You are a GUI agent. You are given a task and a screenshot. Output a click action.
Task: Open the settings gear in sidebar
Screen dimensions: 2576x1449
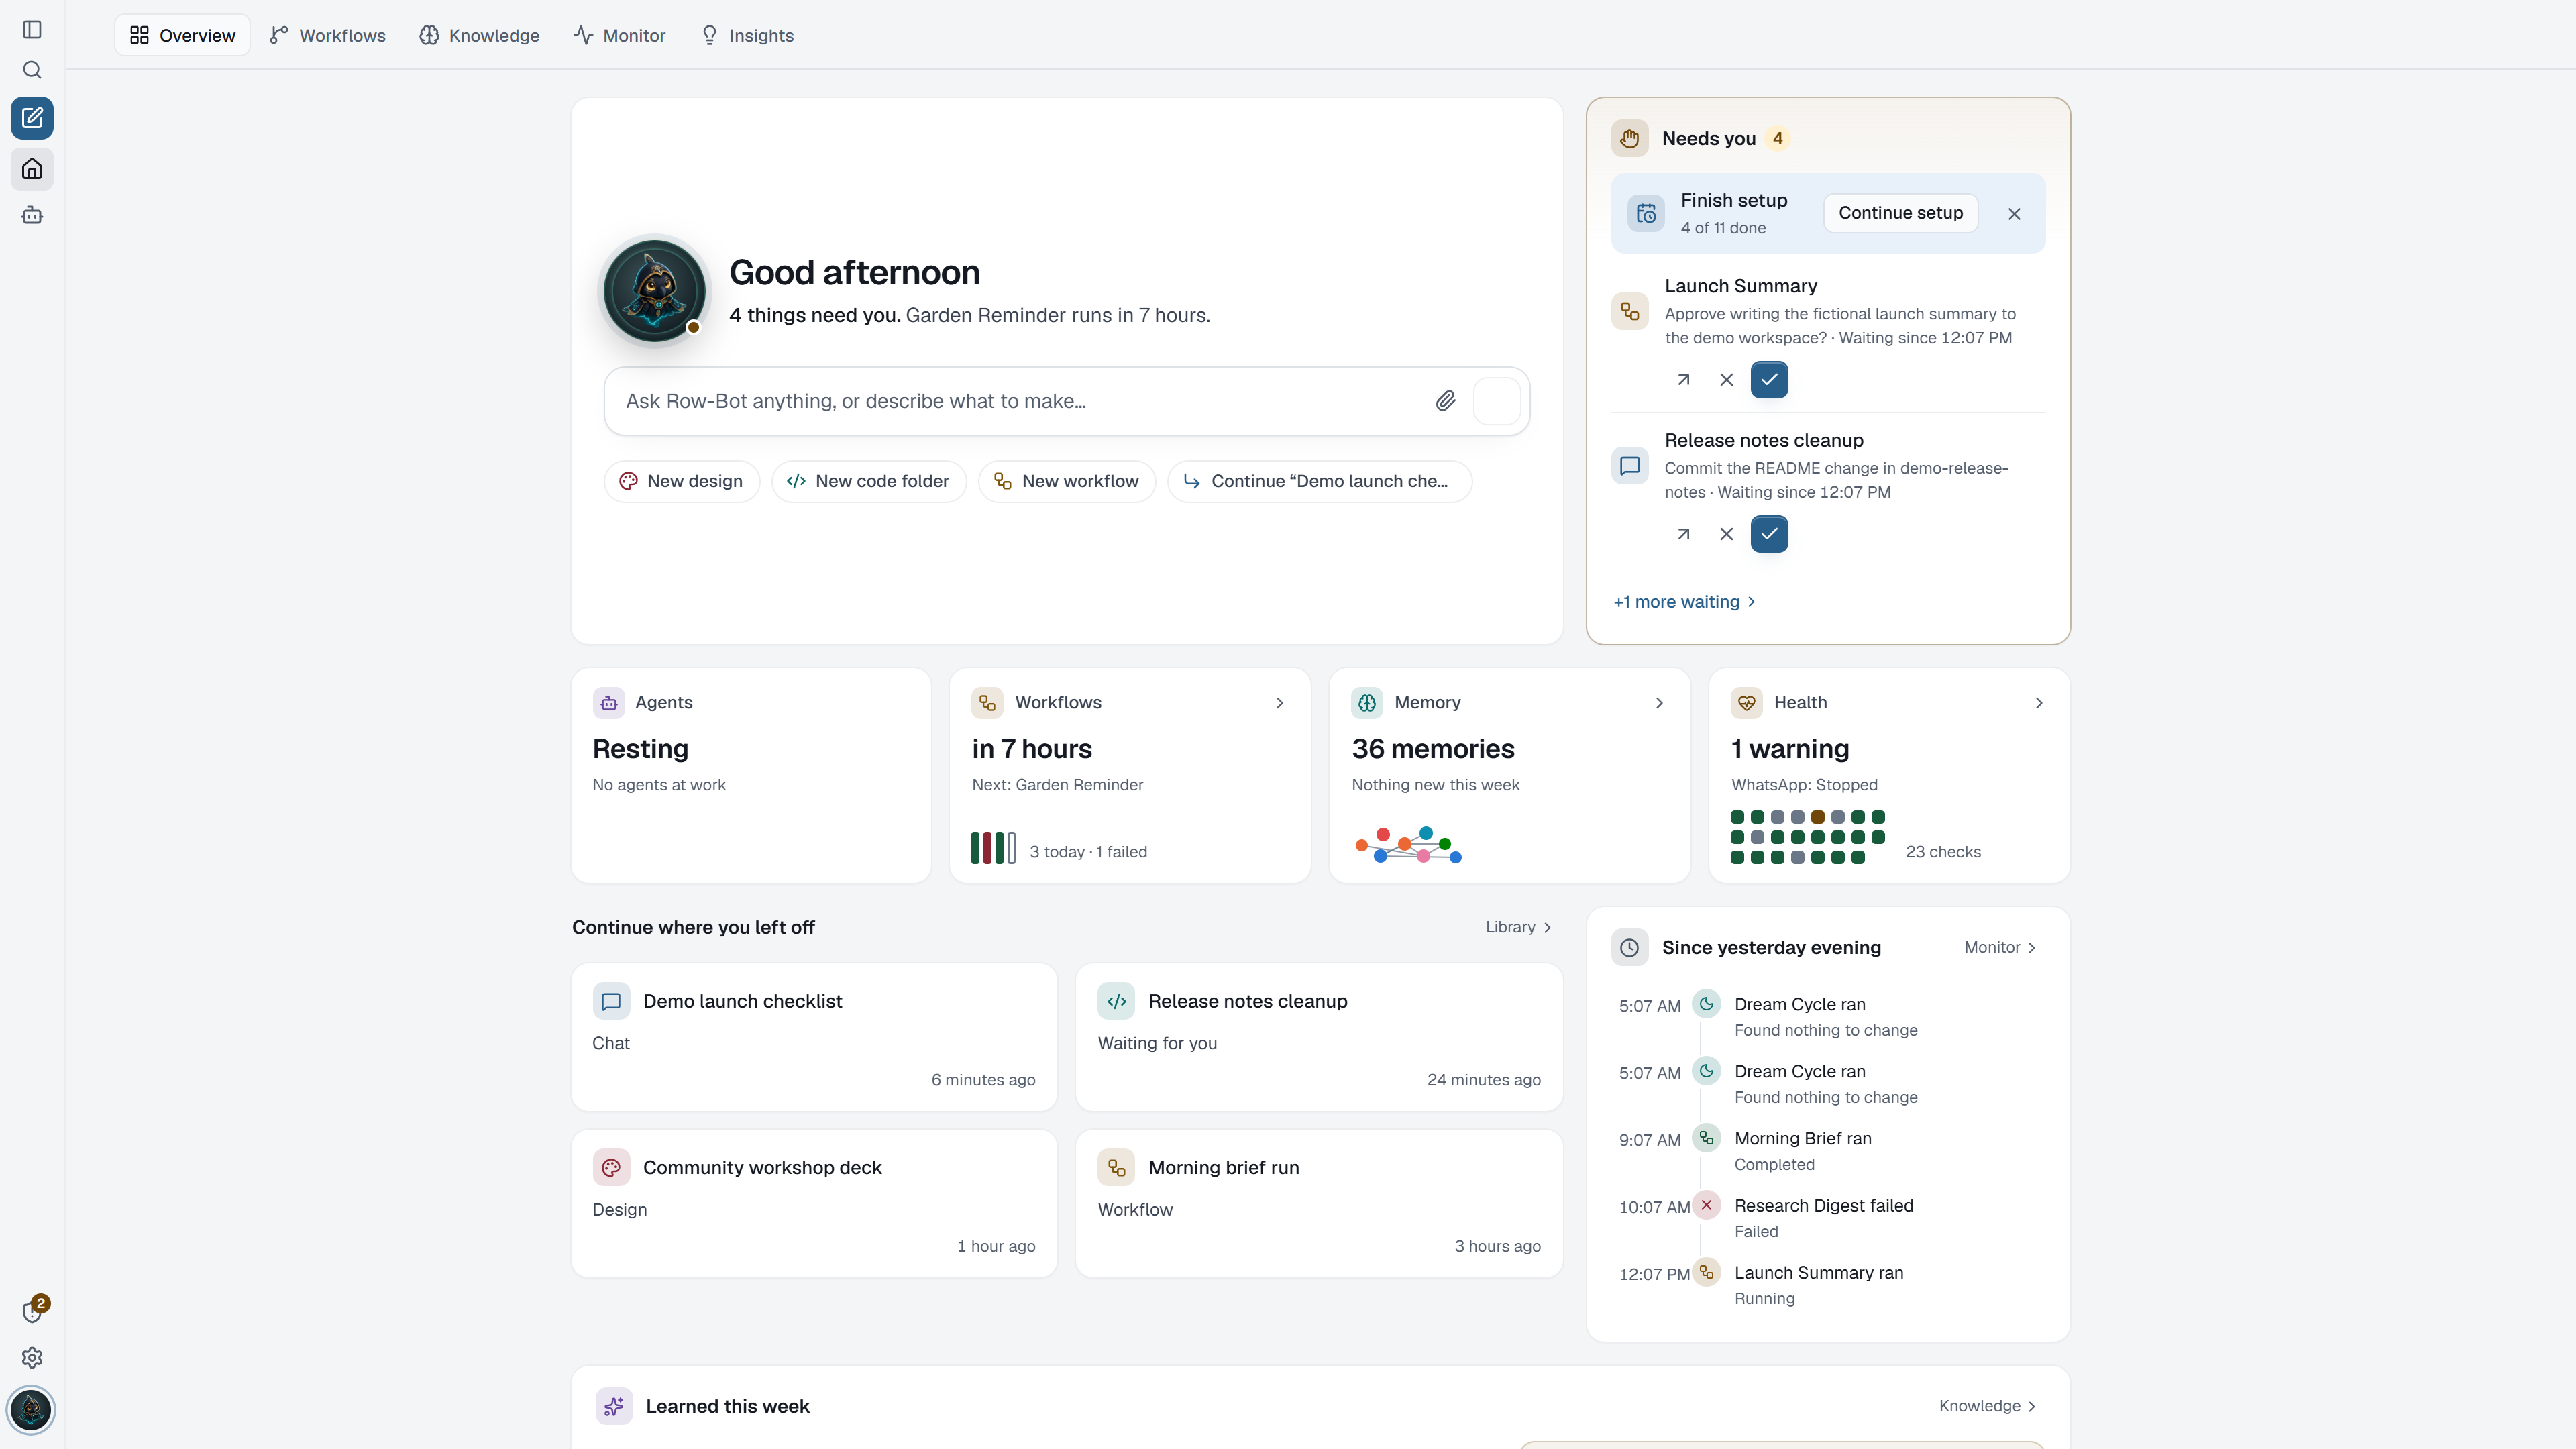tap(32, 1357)
